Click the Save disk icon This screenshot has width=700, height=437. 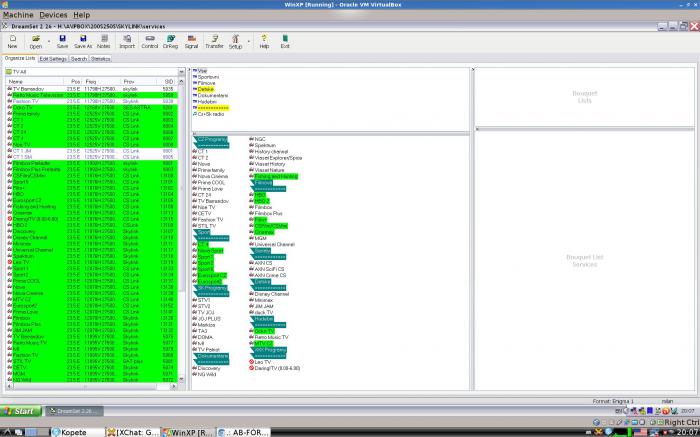click(x=62, y=42)
